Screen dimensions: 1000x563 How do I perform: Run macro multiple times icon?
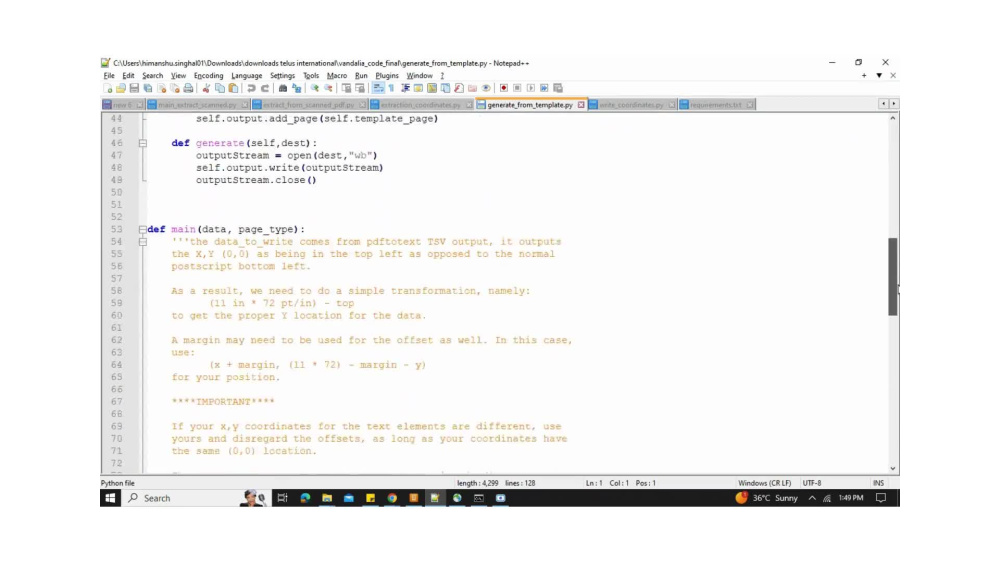coord(544,88)
